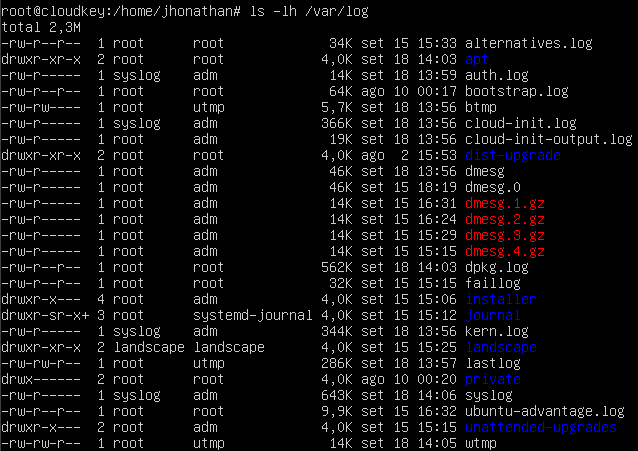This screenshot has width=638, height=451.
Task: Click the dpkg.log filename
Action: [x=496, y=268]
